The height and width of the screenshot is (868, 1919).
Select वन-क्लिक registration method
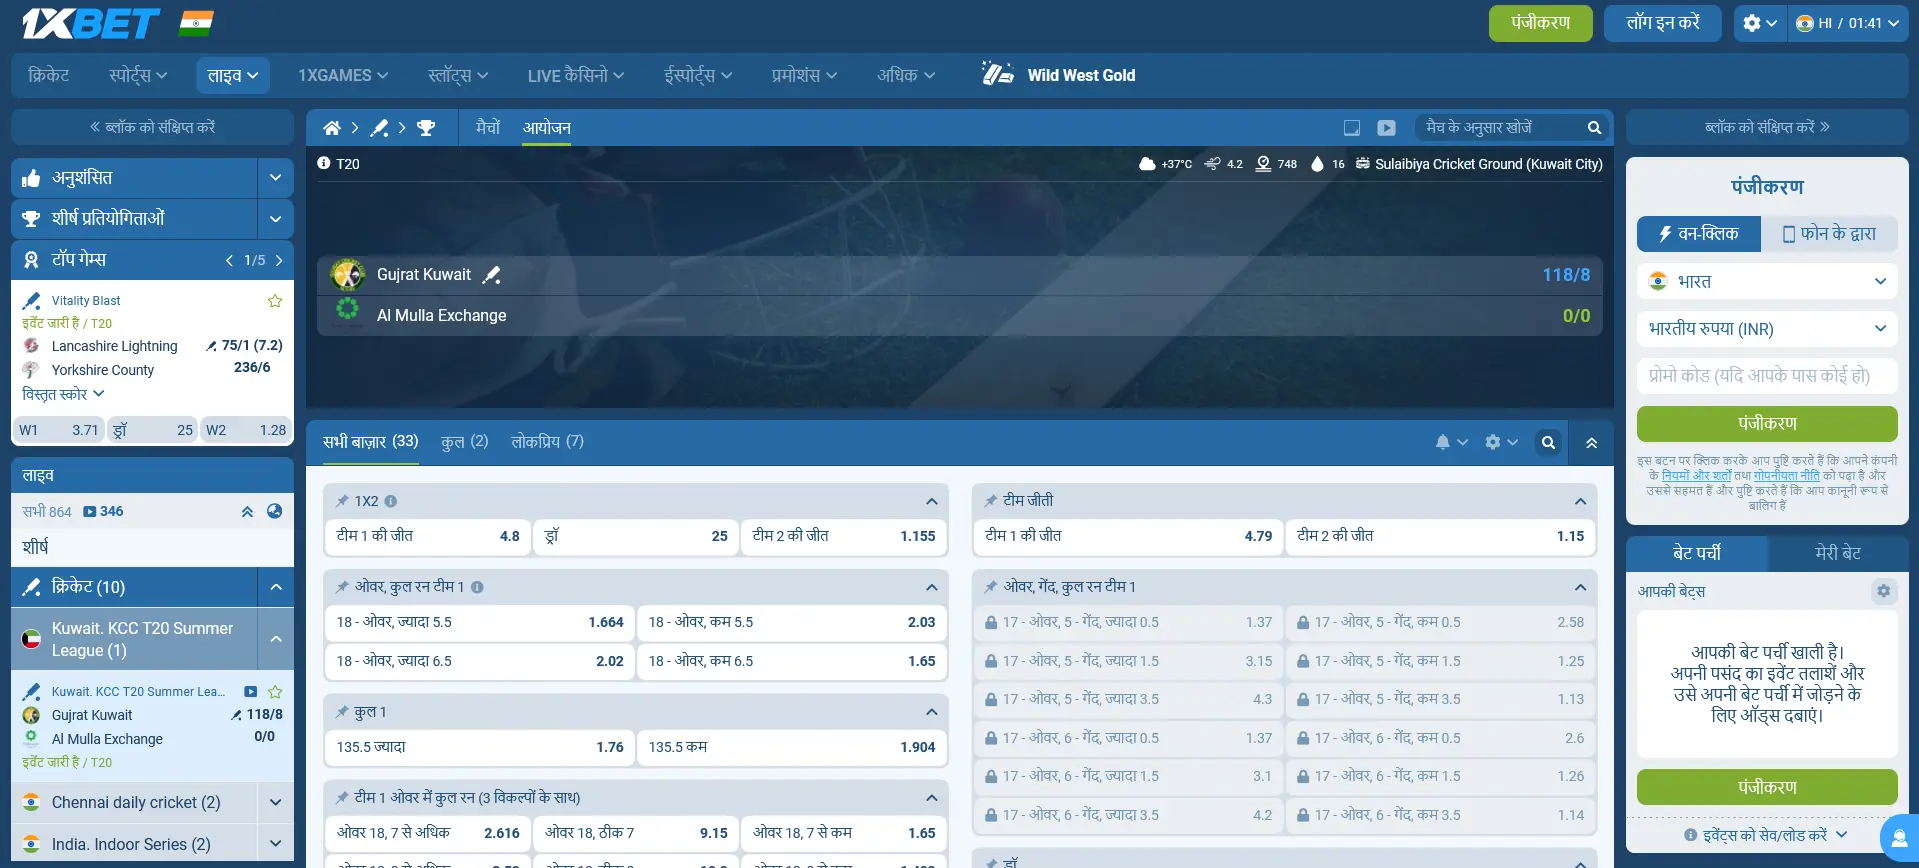tap(1700, 234)
